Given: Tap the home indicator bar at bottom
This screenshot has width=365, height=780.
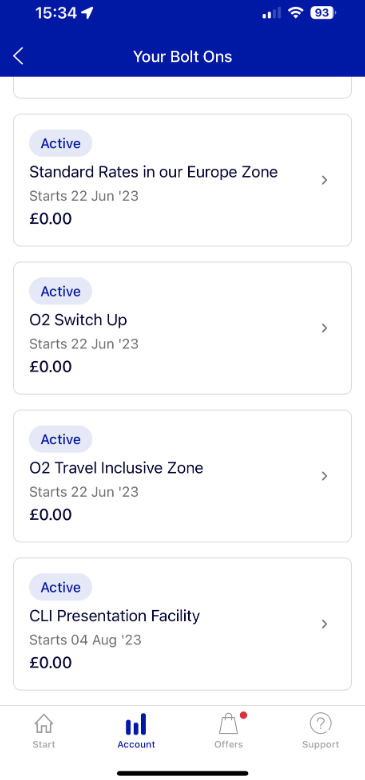Looking at the screenshot, I should [182, 773].
